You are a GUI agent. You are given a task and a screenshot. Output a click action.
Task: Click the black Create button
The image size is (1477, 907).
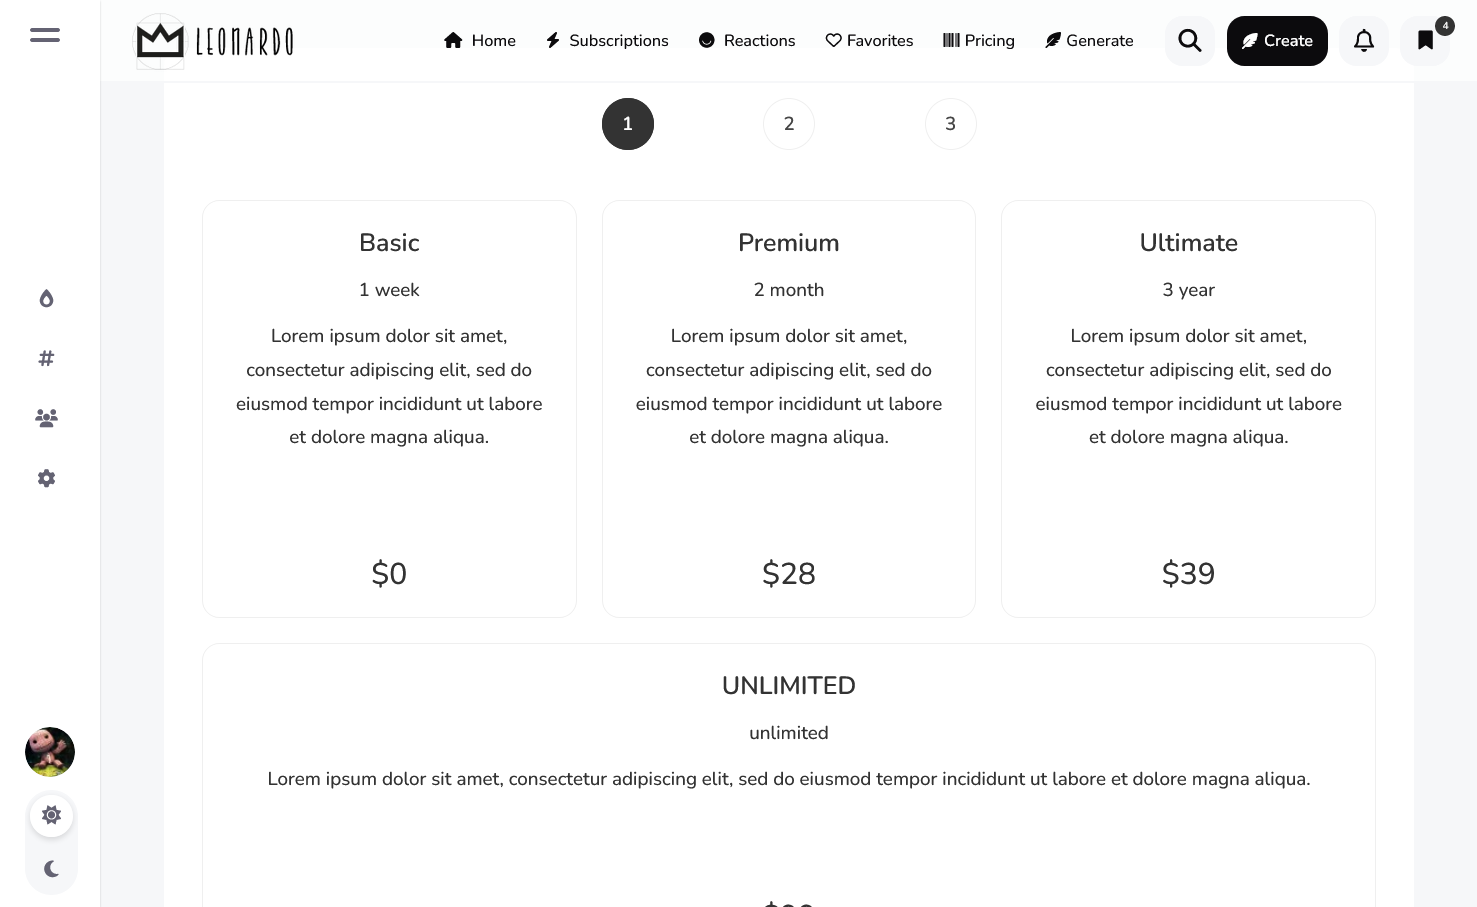click(1277, 41)
